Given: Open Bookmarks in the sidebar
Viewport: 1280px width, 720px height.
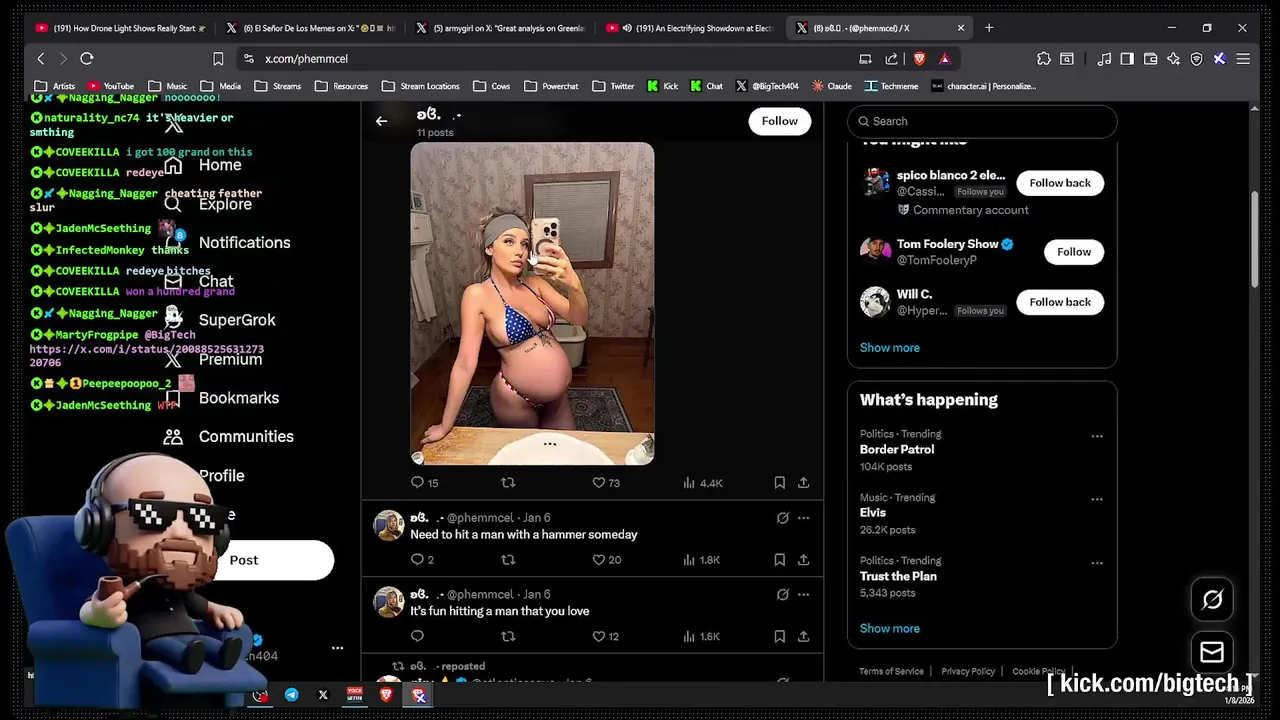Looking at the screenshot, I should 222,398.
